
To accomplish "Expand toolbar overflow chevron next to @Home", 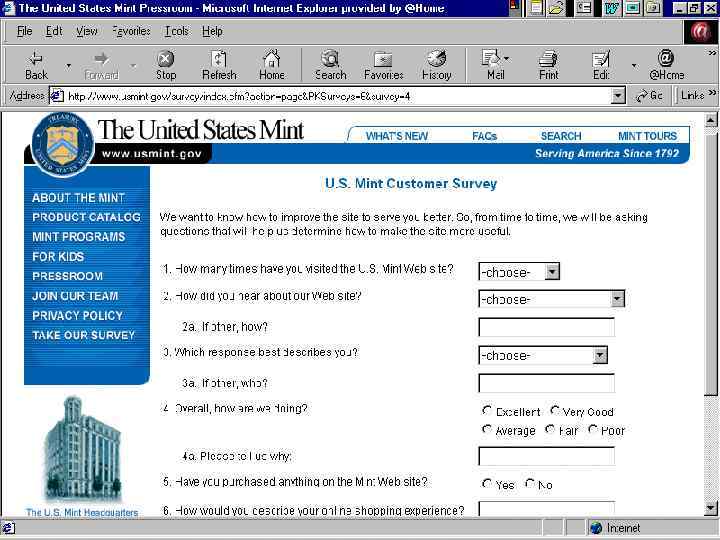I will point(712,53).
